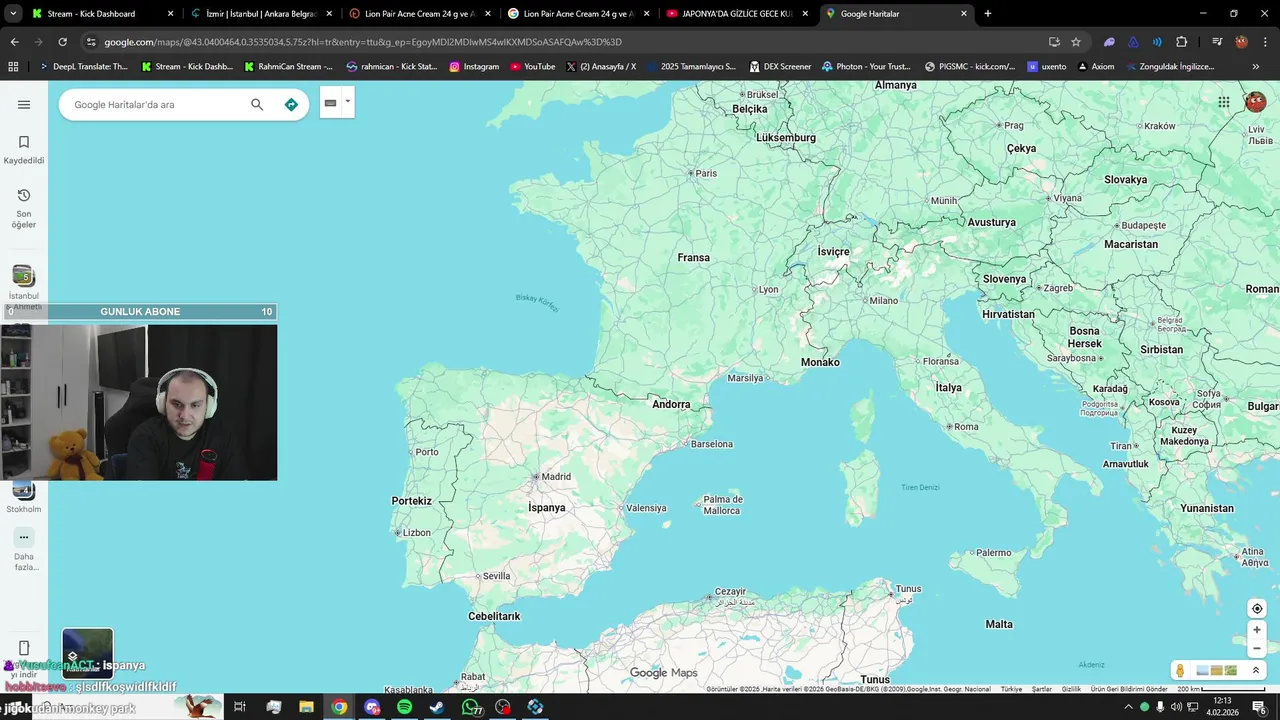Click the İsviçre country label

(833, 252)
